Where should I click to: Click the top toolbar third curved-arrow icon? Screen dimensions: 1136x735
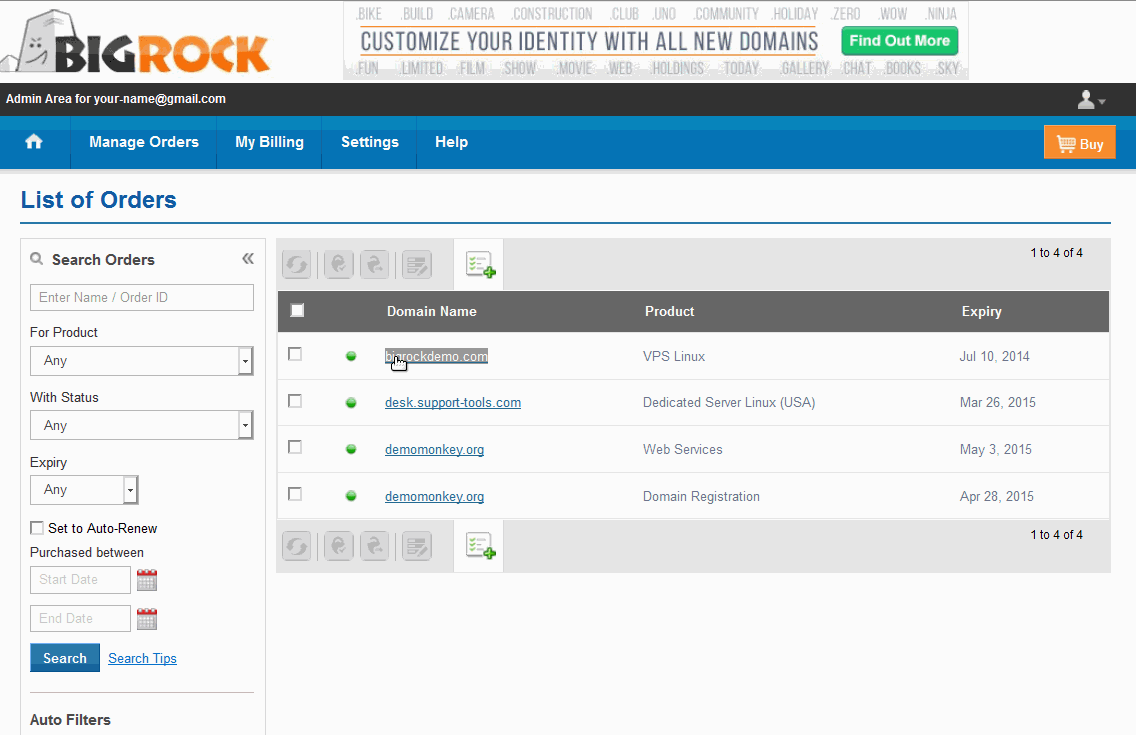coord(375,264)
